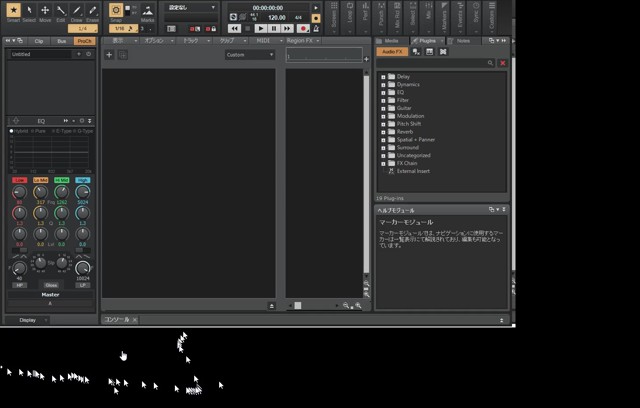Expand the Modulation plugin folder
Image resolution: width=640 pixels, height=408 pixels.
[x=383, y=116]
